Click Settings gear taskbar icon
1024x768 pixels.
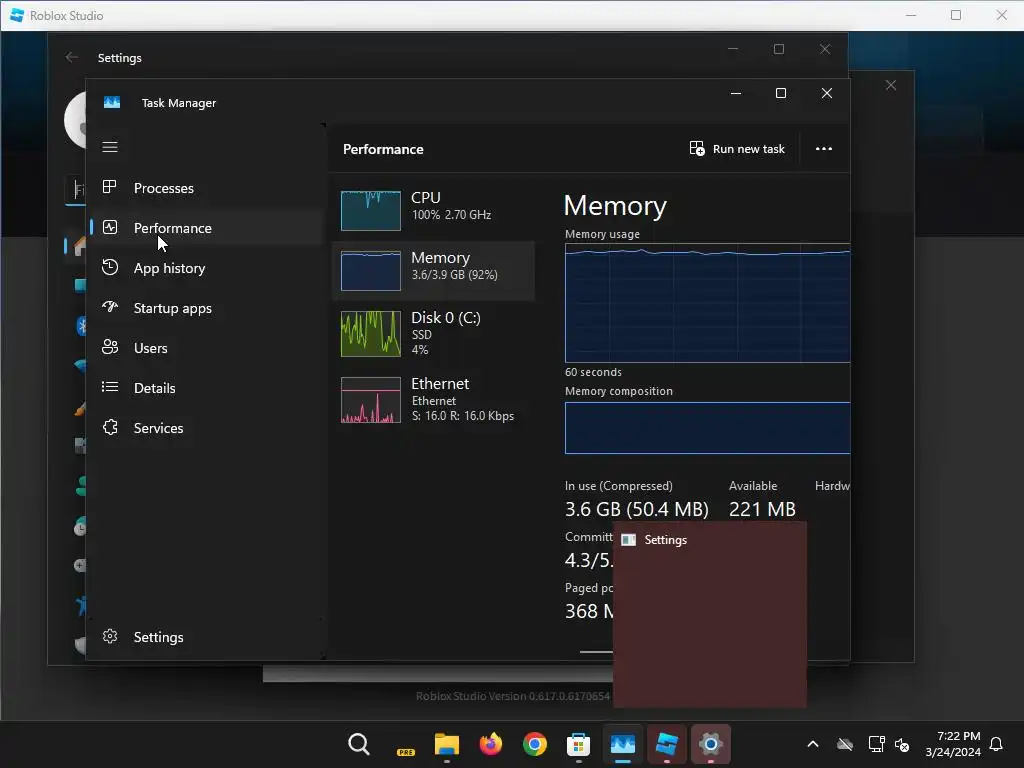pyautogui.click(x=711, y=744)
